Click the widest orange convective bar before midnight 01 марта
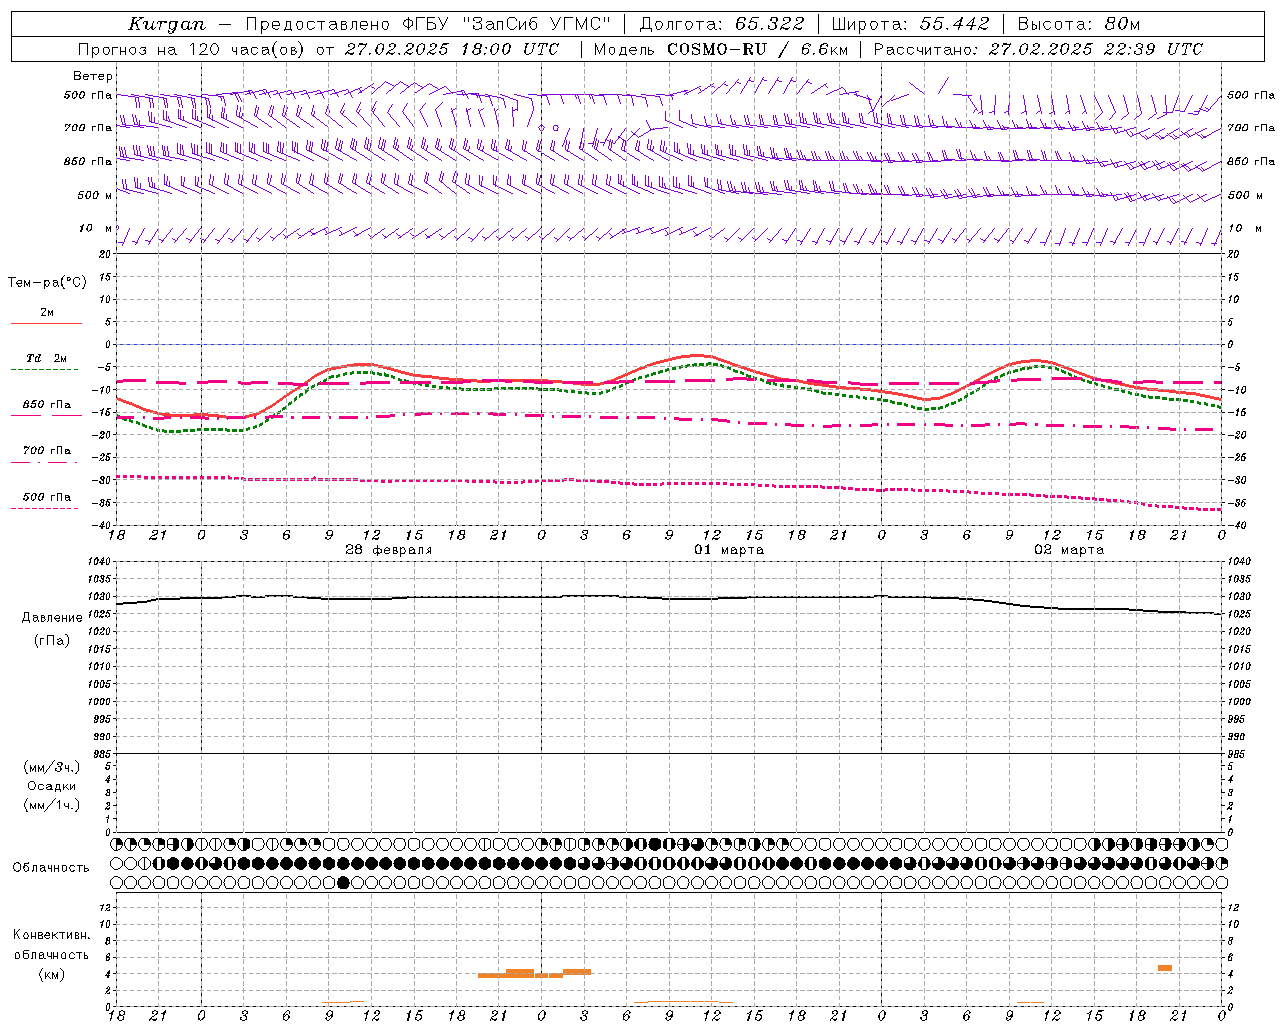 click(505, 974)
